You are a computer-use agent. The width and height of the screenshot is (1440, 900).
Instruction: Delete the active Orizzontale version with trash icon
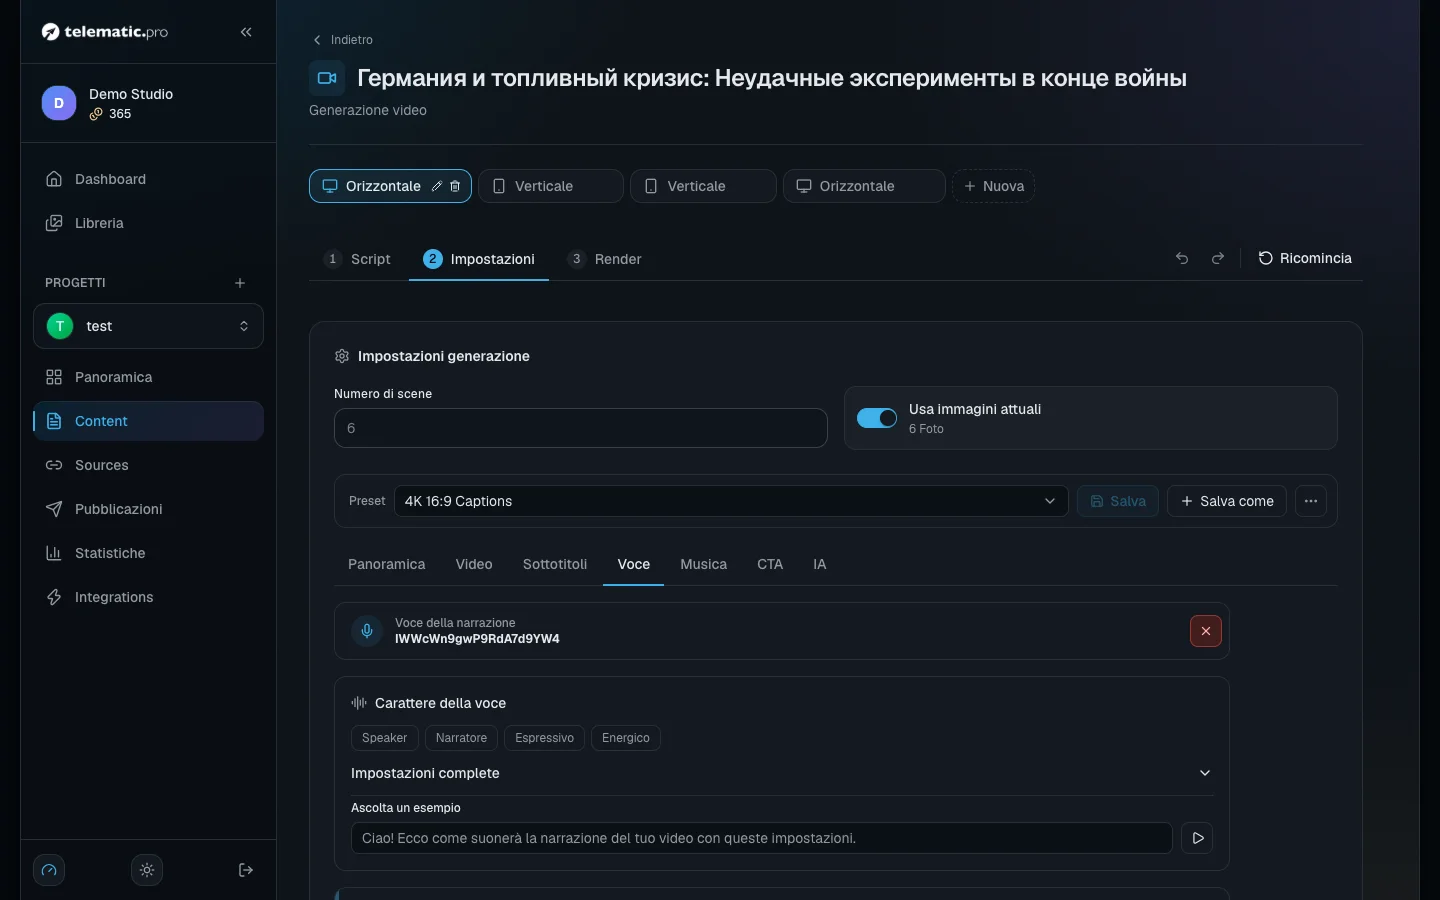click(455, 186)
